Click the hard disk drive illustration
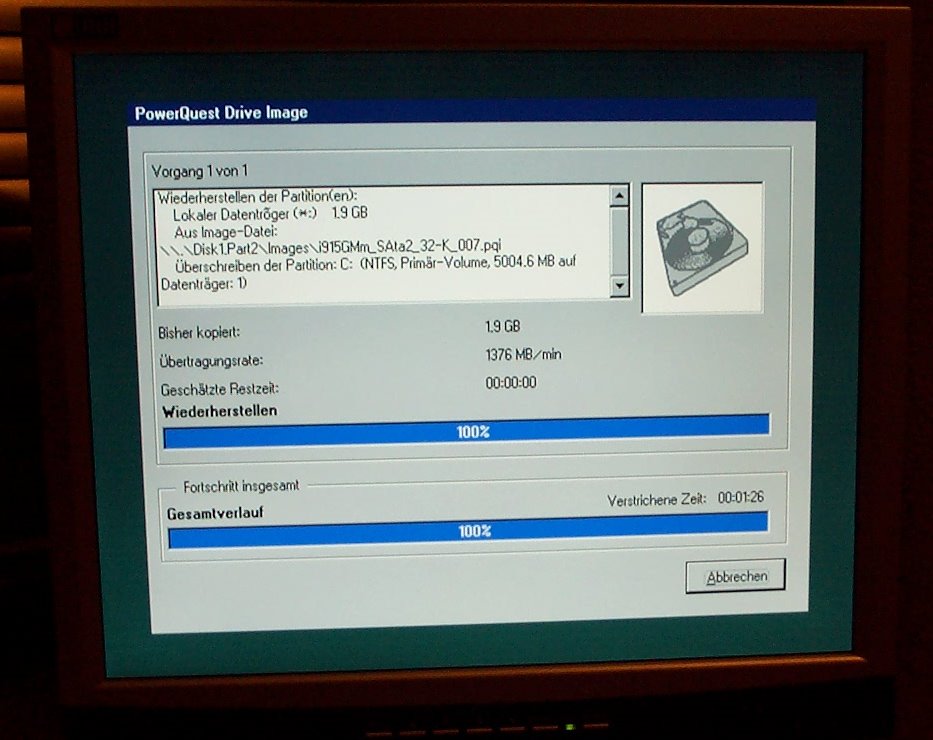Image resolution: width=933 pixels, height=740 pixels. [x=702, y=247]
